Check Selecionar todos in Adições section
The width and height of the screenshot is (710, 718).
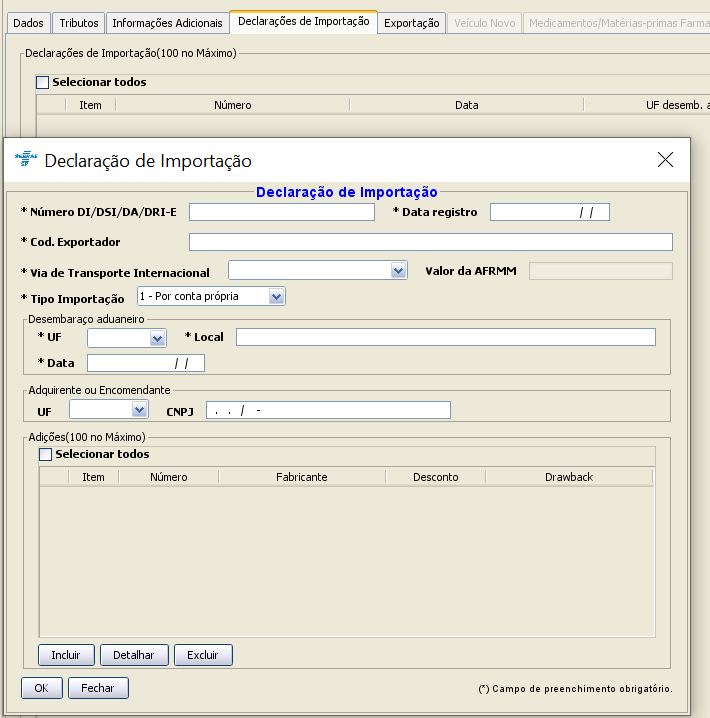tap(46, 455)
